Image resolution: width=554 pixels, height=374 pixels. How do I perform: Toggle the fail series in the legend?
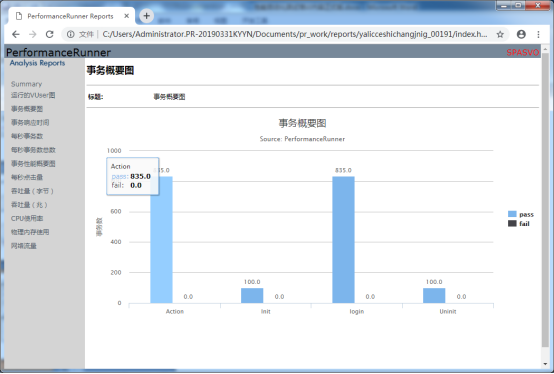pyautogui.click(x=524, y=224)
